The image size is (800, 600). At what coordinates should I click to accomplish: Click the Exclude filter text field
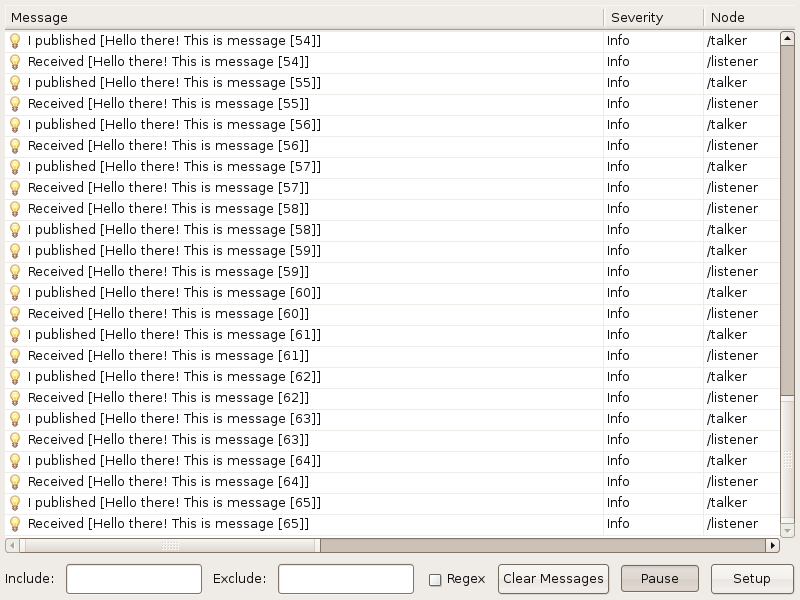coord(346,579)
